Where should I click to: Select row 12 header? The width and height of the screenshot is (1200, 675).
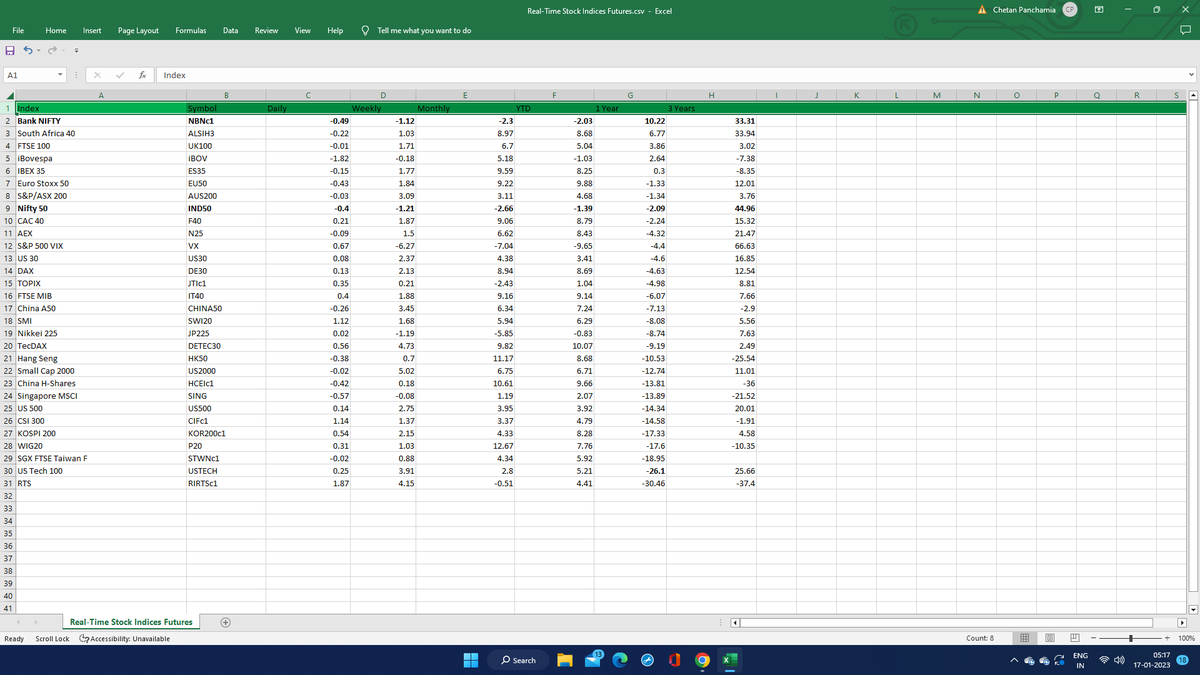[8, 245]
